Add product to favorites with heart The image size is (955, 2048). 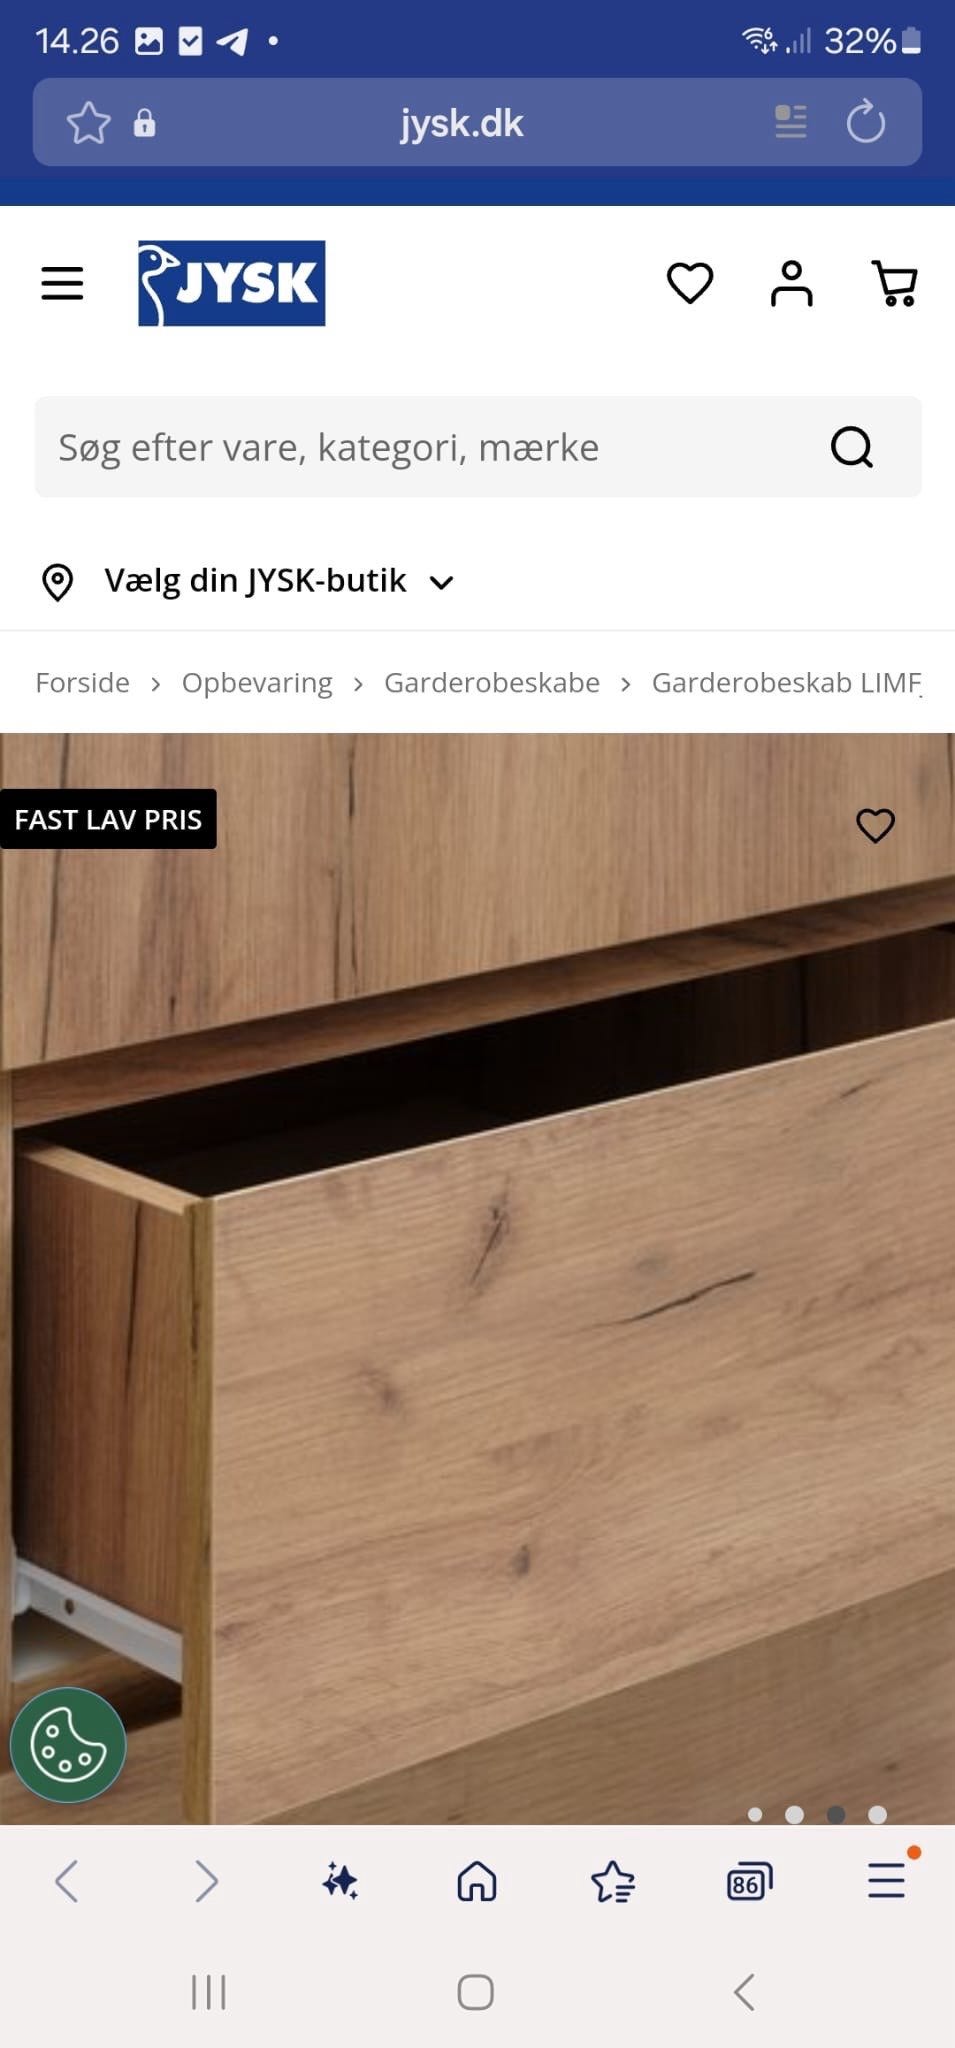click(x=876, y=825)
